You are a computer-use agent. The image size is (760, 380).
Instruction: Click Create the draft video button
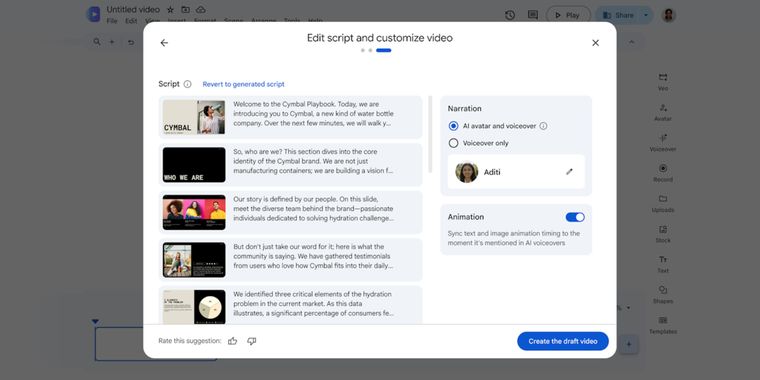(563, 341)
